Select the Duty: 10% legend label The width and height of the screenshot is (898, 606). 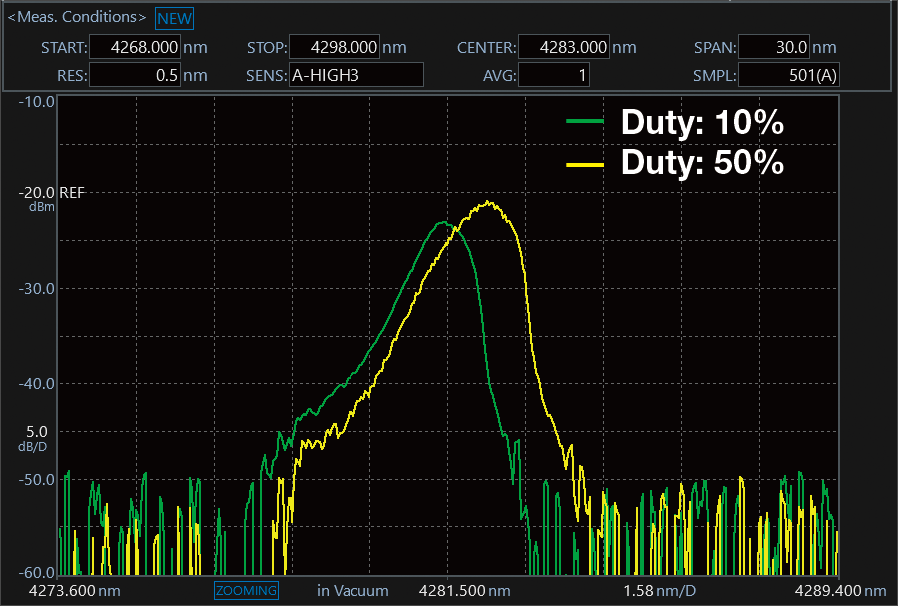pyautogui.click(x=701, y=123)
